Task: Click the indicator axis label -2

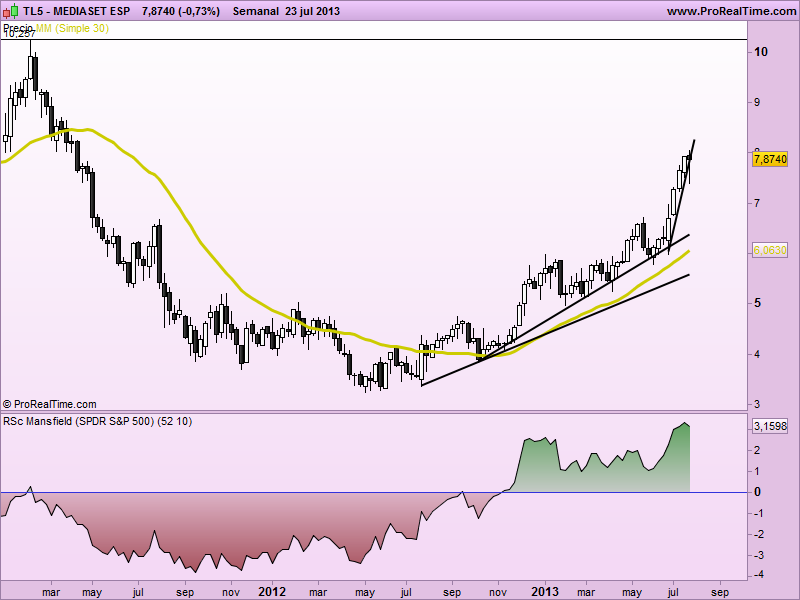Action: [x=759, y=534]
